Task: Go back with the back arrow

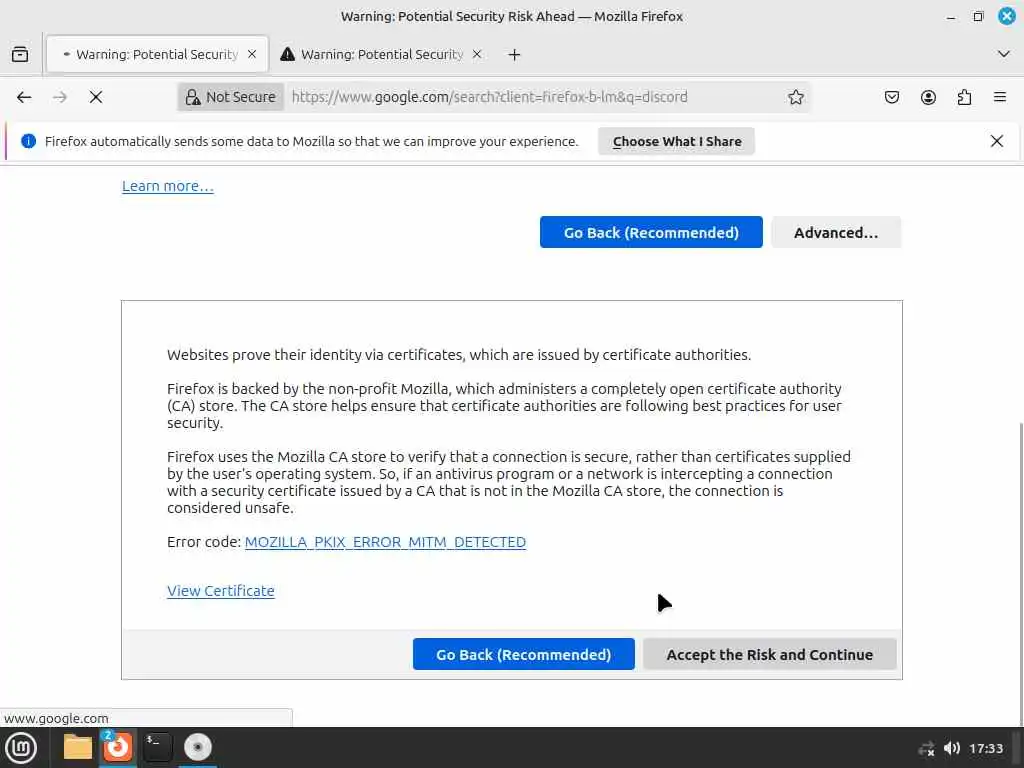Action: (x=24, y=97)
